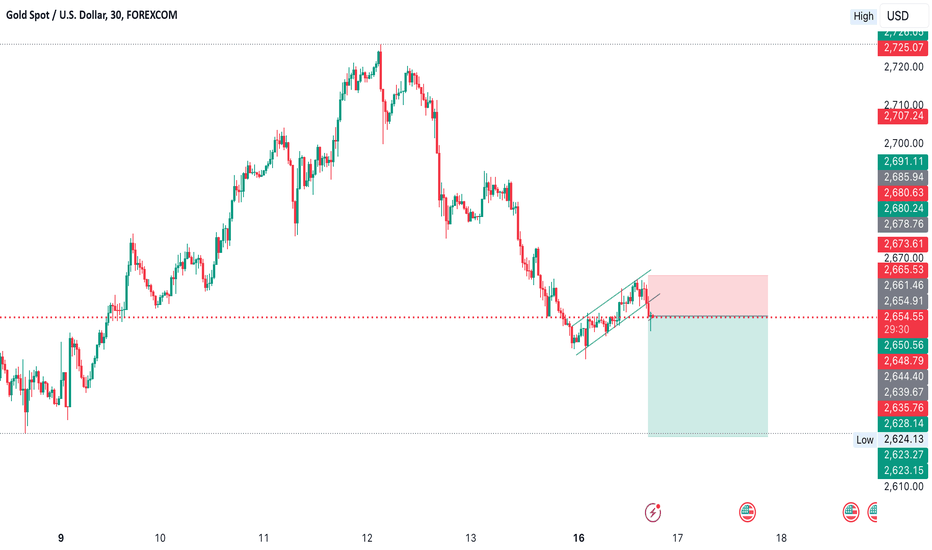
Task: Click the full US flag event icon past date 18
Action: click(851, 512)
